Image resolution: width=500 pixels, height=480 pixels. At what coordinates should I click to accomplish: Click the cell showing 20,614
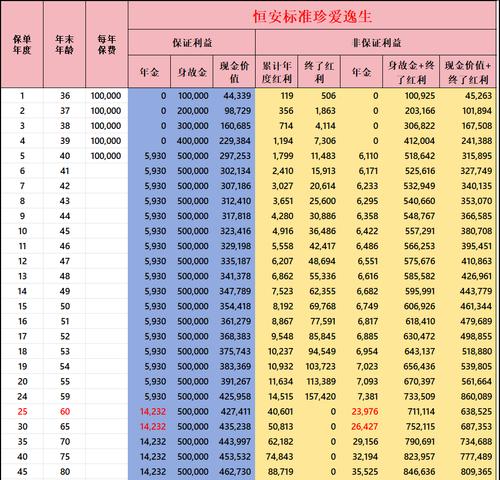point(322,186)
